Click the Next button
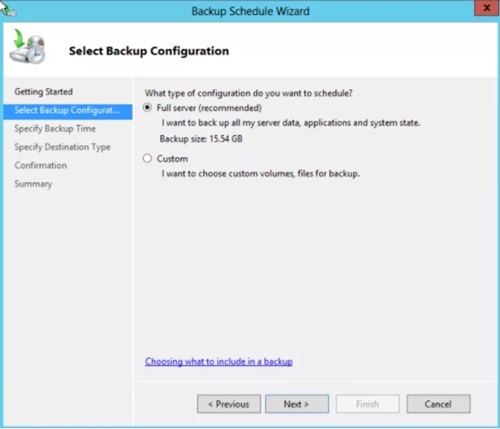500x429 pixels. [x=297, y=404]
